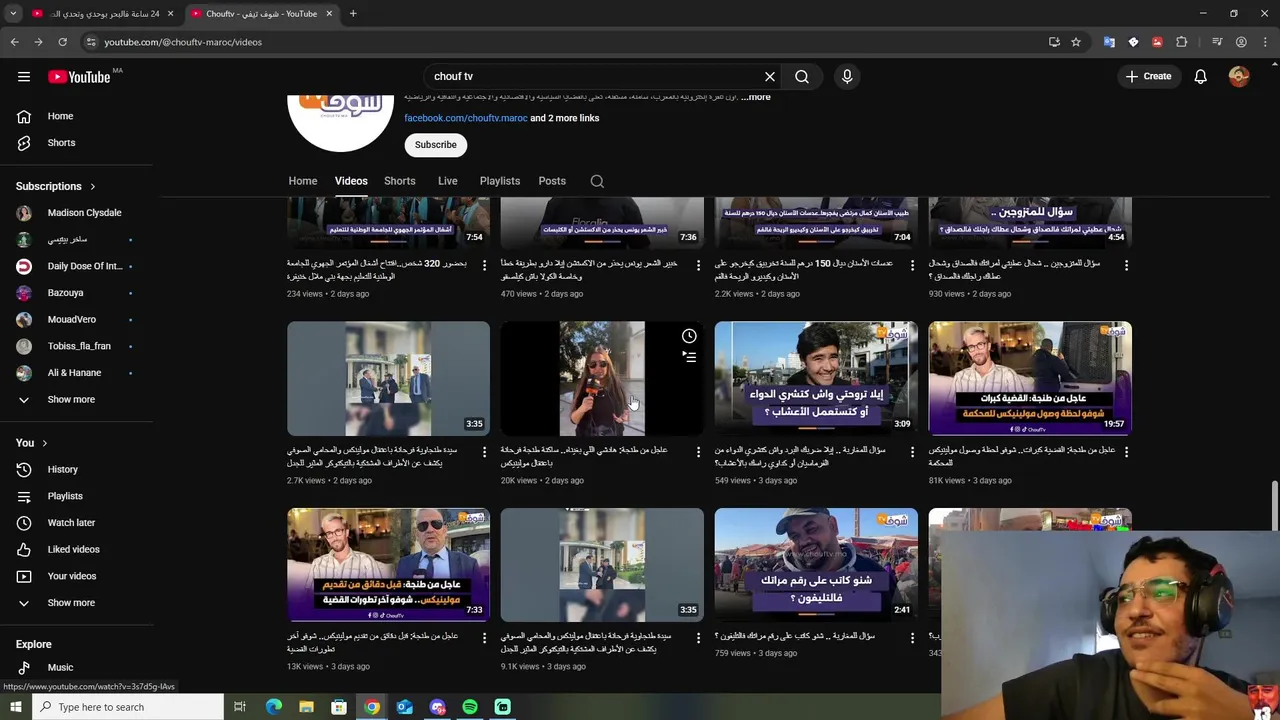
Task: Start voice search with the microphone icon
Action: coord(847,76)
